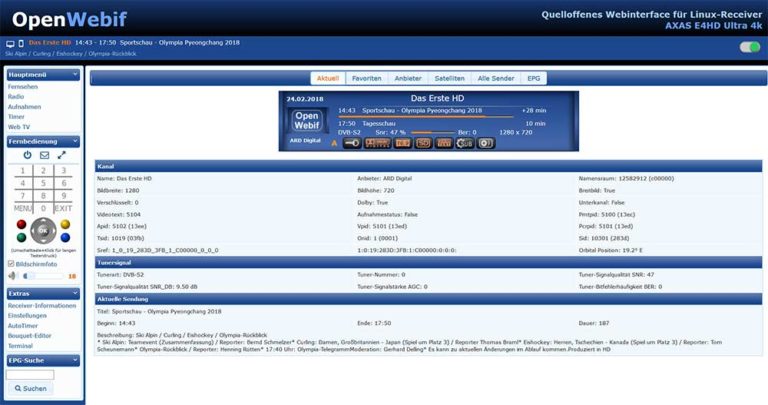The width and height of the screenshot is (768, 405).
Task: Switch to the Alle Sender tab
Action: point(496,78)
